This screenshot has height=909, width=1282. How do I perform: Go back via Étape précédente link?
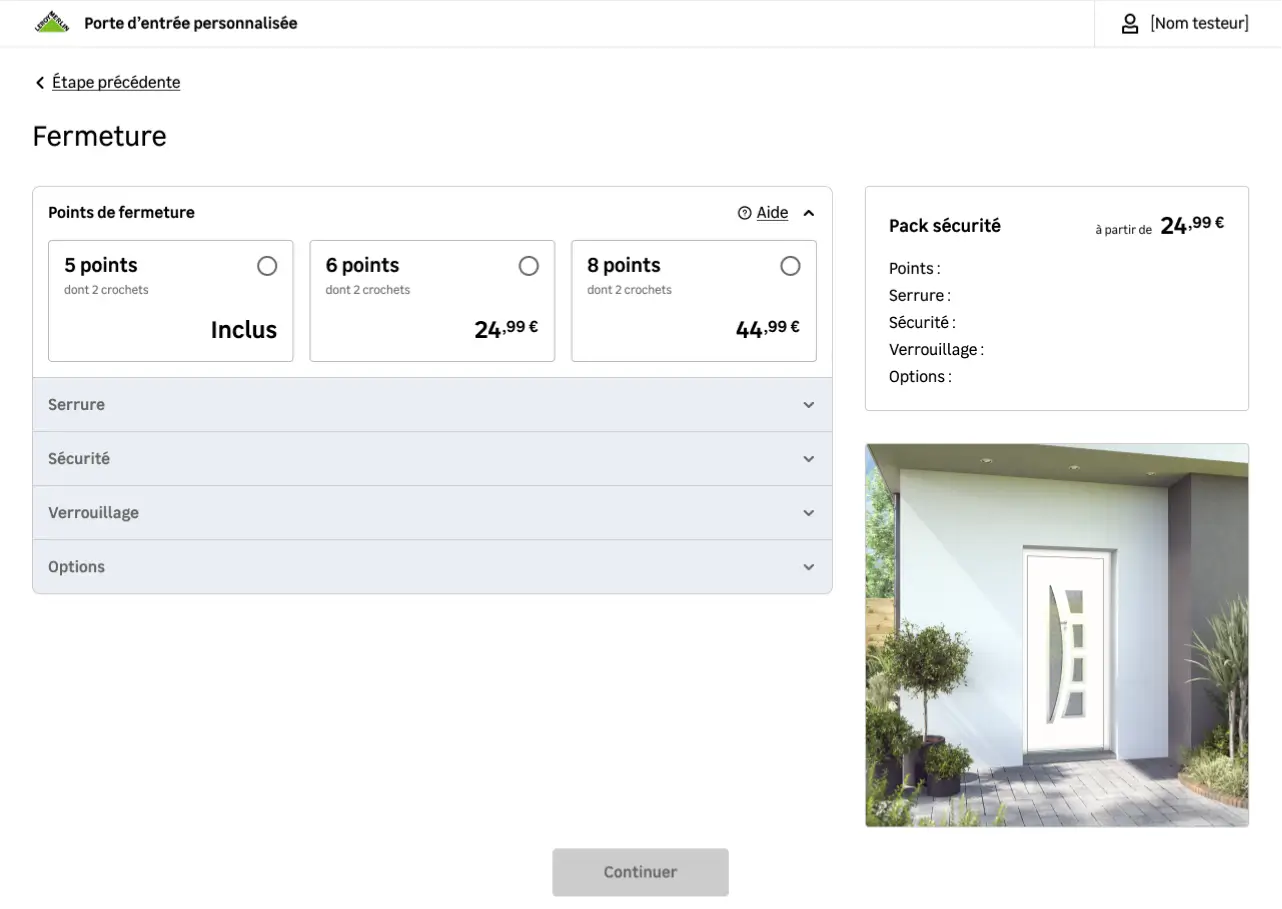[116, 82]
